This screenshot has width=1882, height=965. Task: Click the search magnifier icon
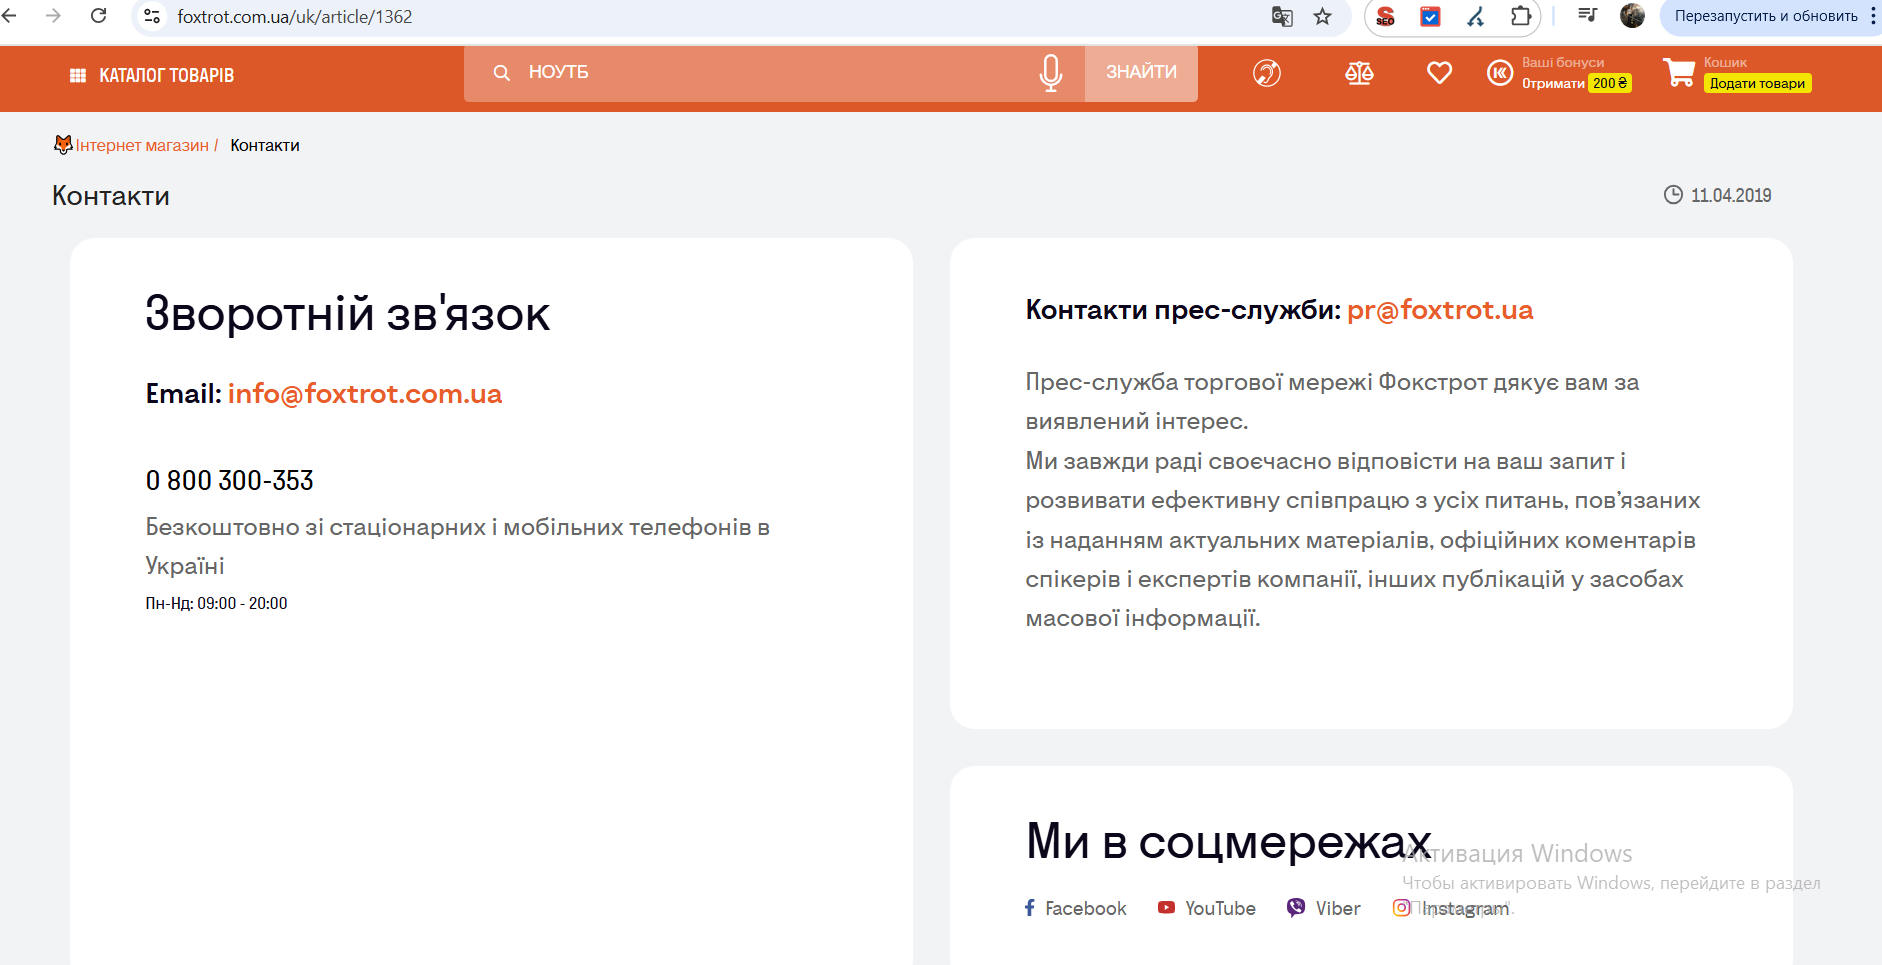[x=502, y=73]
